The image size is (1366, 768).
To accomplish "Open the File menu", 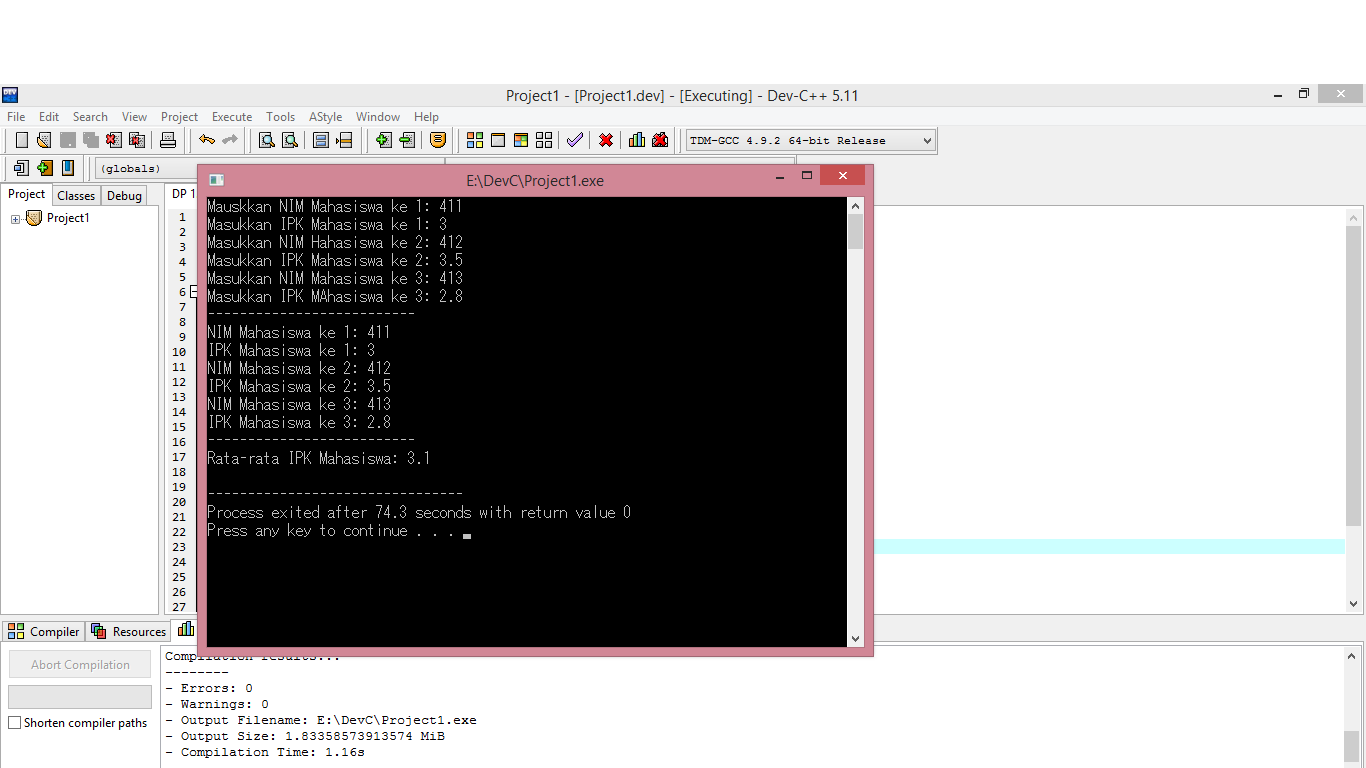I will (16, 117).
